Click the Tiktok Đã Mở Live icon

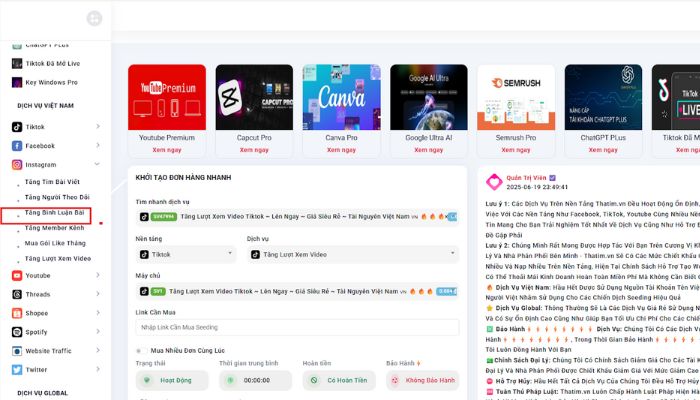[17, 63]
